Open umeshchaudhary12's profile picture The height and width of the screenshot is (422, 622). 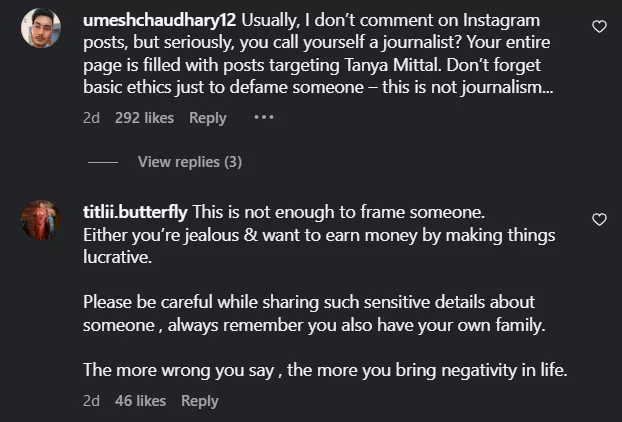[41, 29]
